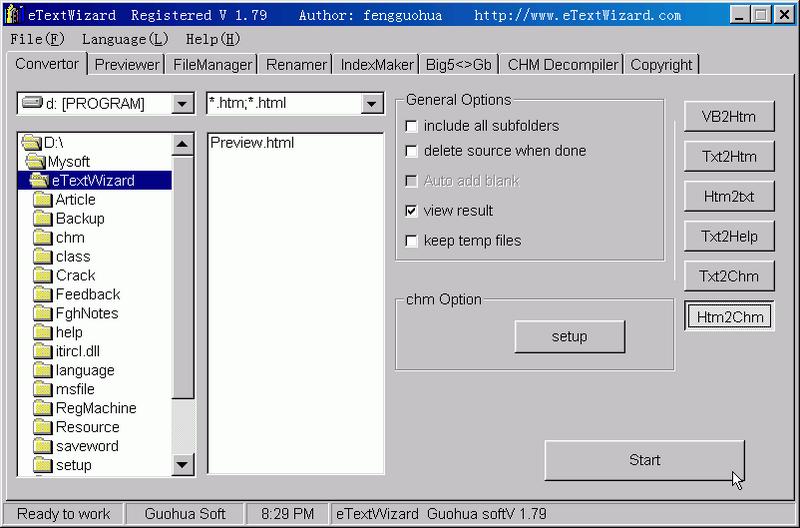Click the folder tree scrollbar thumb
Image resolution: width=800 pixels, height=528 pixels.
pyautogui.click(x=183, y=277)
